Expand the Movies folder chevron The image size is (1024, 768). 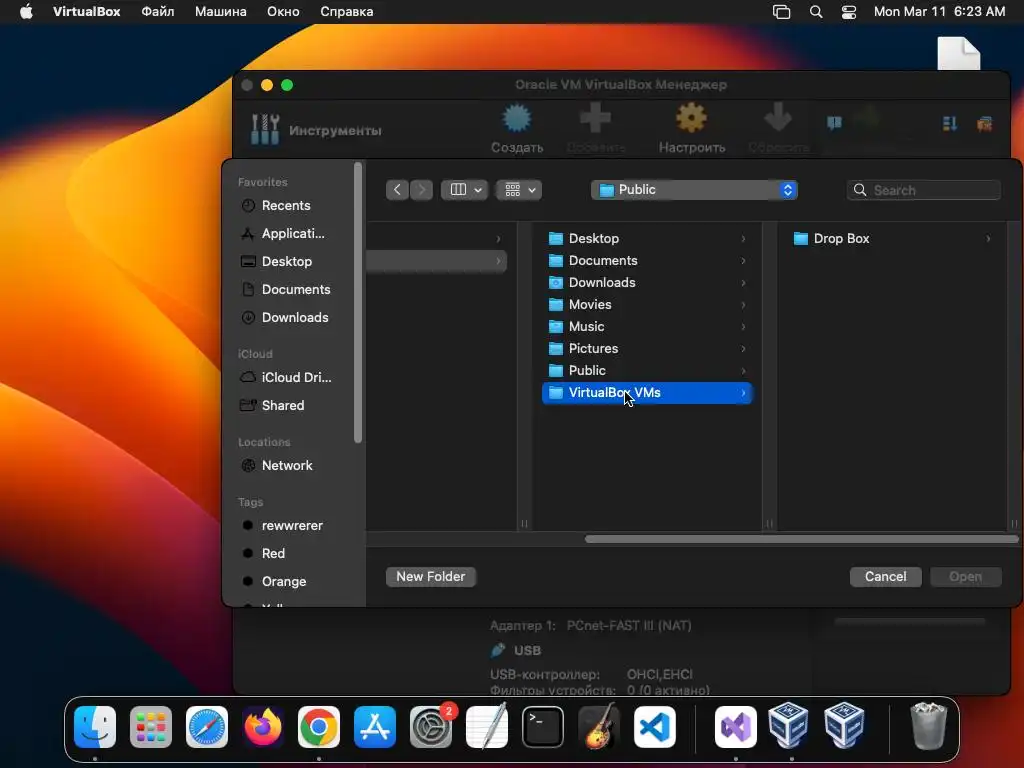(743, 305)
